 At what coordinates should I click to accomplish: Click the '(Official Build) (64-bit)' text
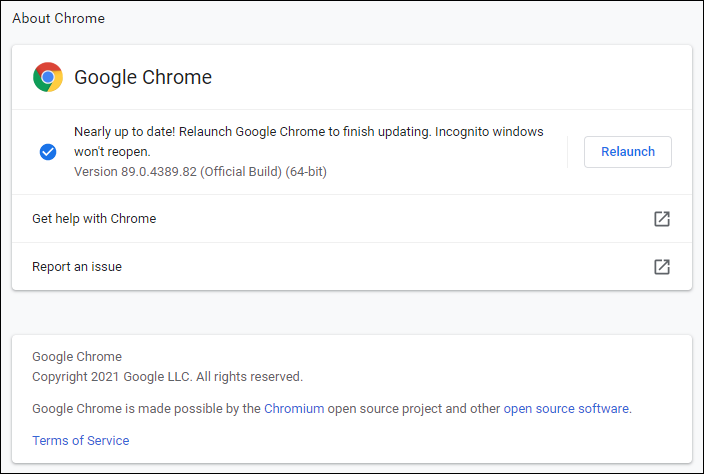click(x=264, y=172)
